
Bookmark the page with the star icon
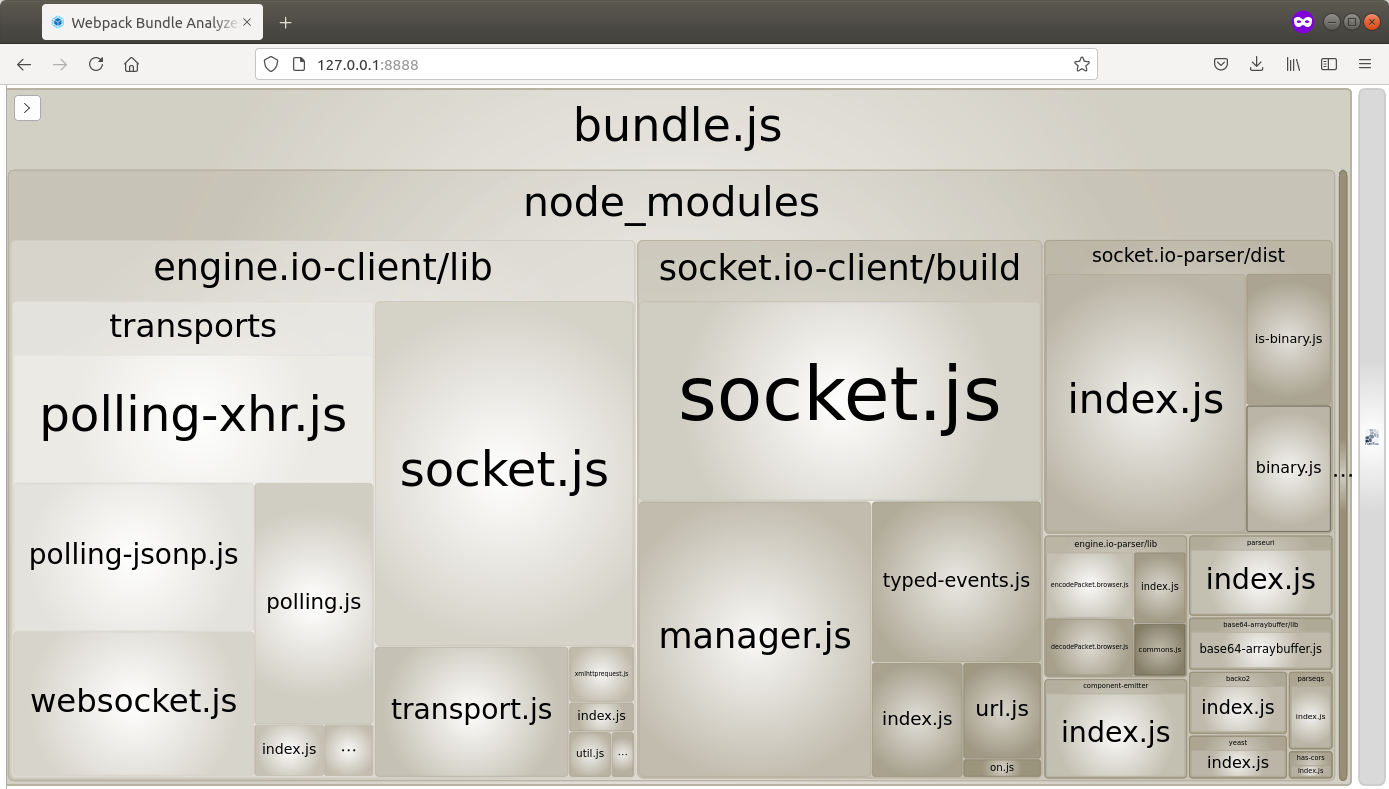1081,64
